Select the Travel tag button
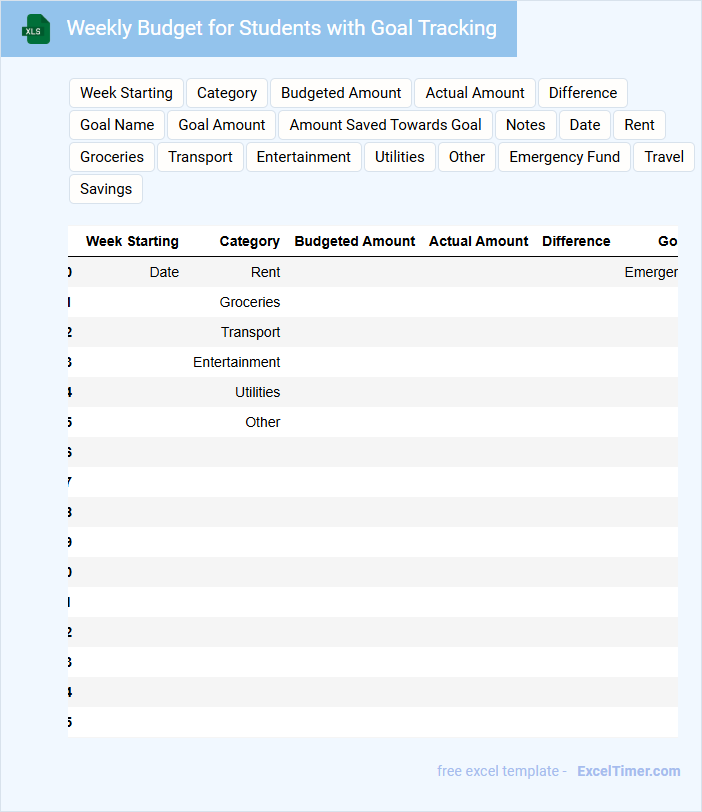702x812 pixels. point(664,157)
